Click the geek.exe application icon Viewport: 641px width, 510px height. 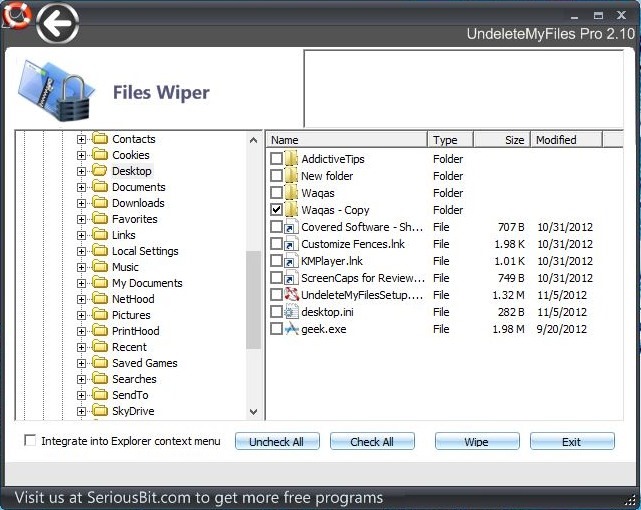tap(291, 329)
